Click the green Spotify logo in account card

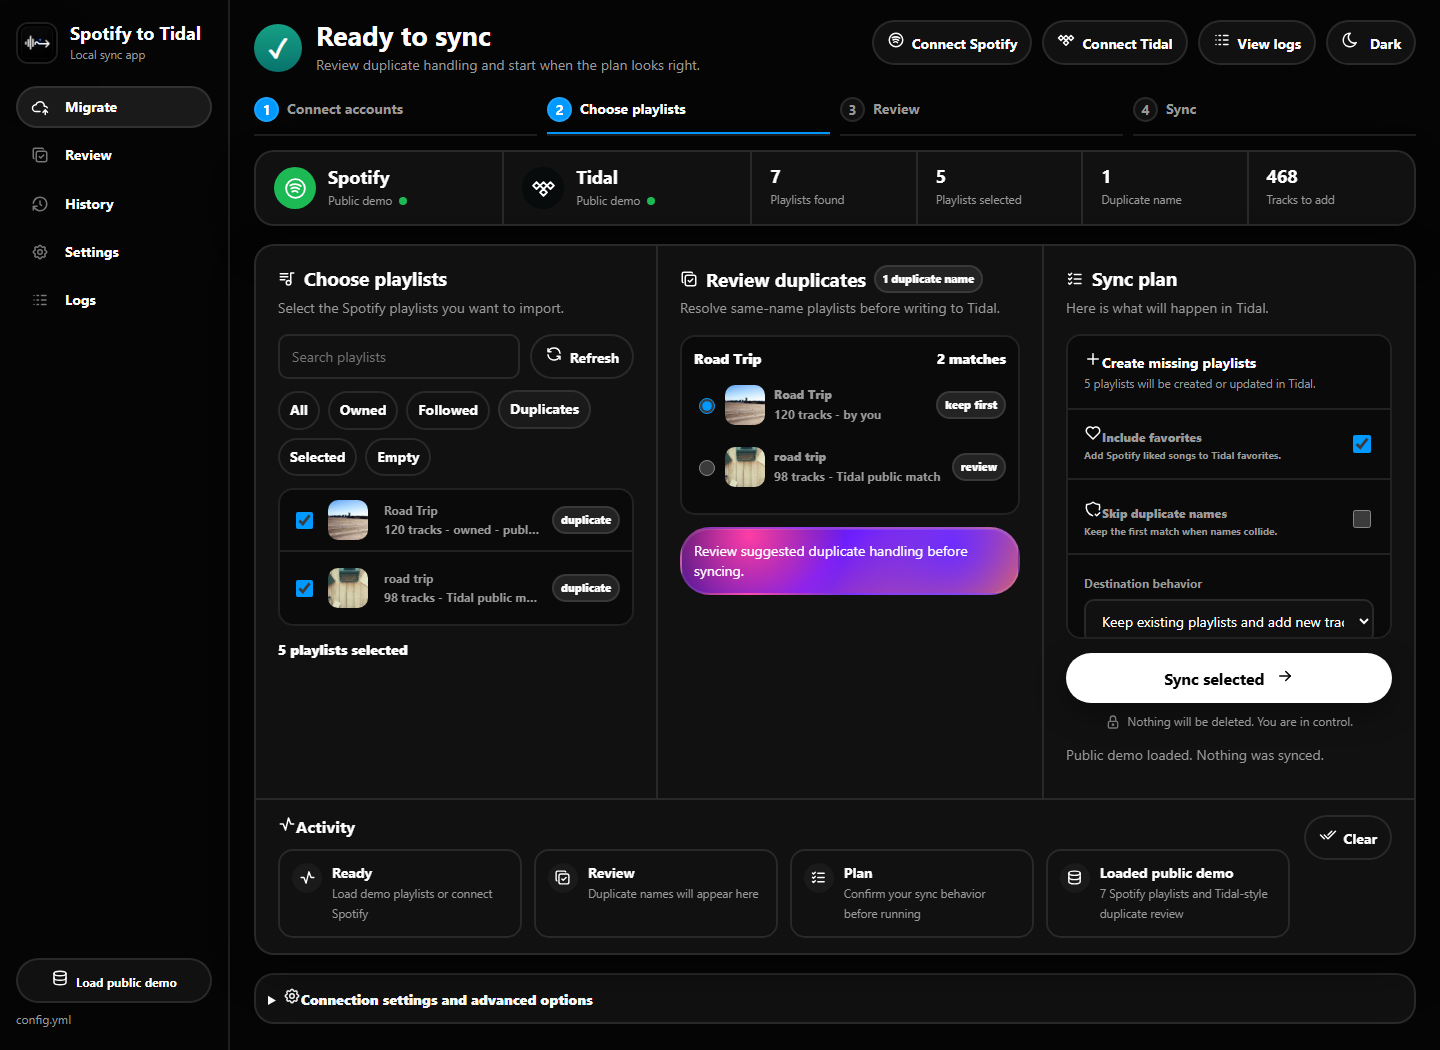295,188
